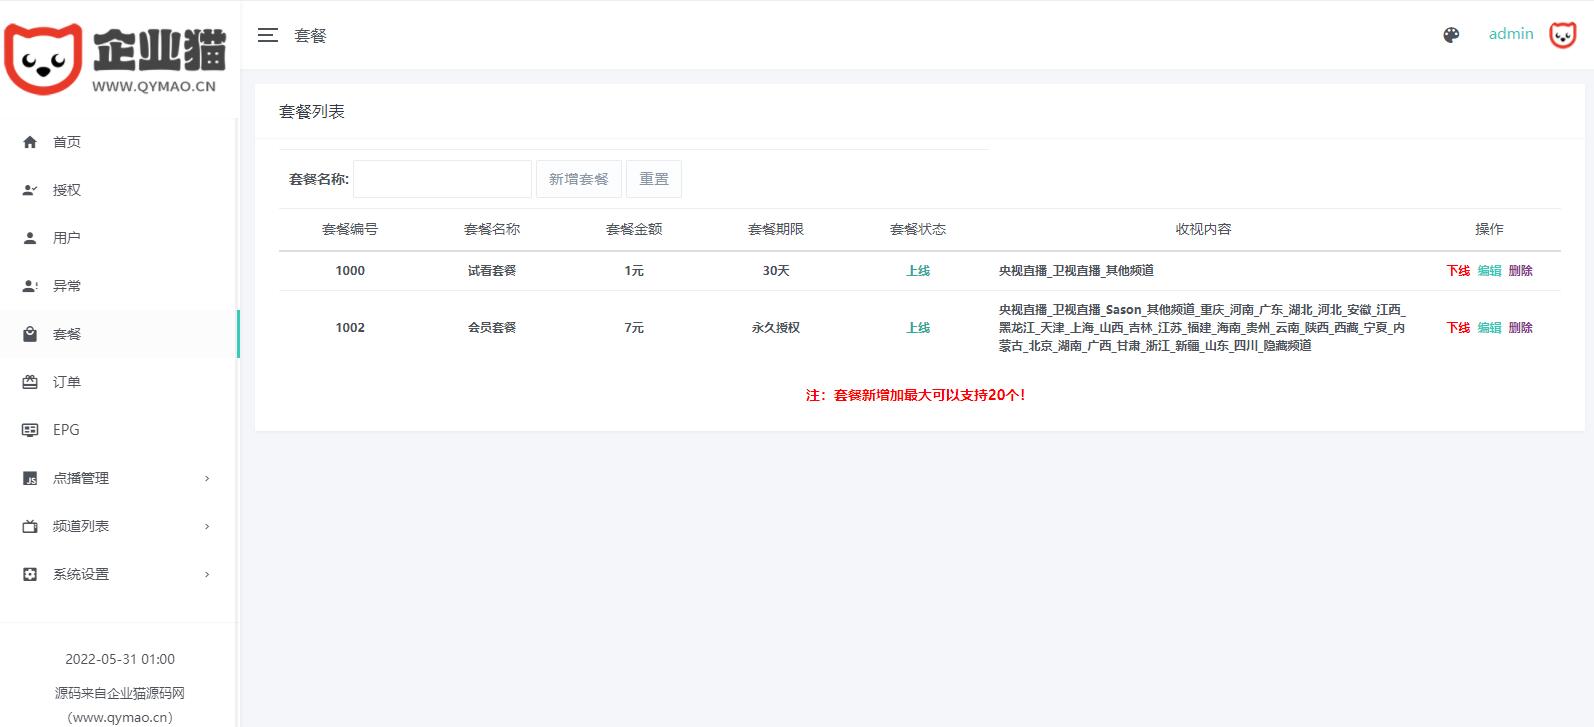Click the TV icon beside 频道列表
Screen dimensions: 1594x727
[30, 526]
